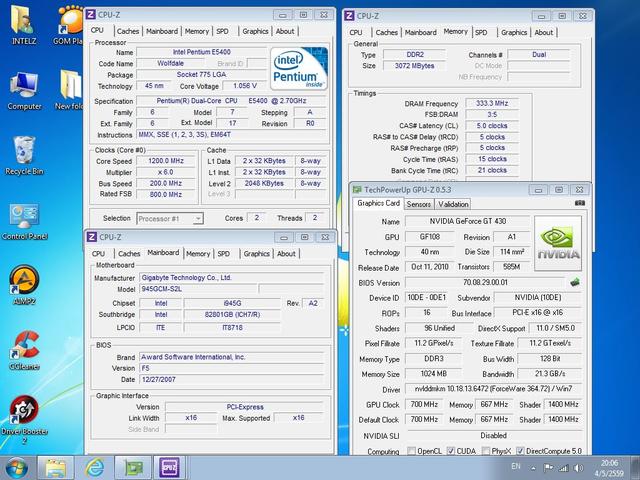Toggle the PhysX checkbox in GPU-Z
This screenshot has width=640, height=480.
[486, 451]
